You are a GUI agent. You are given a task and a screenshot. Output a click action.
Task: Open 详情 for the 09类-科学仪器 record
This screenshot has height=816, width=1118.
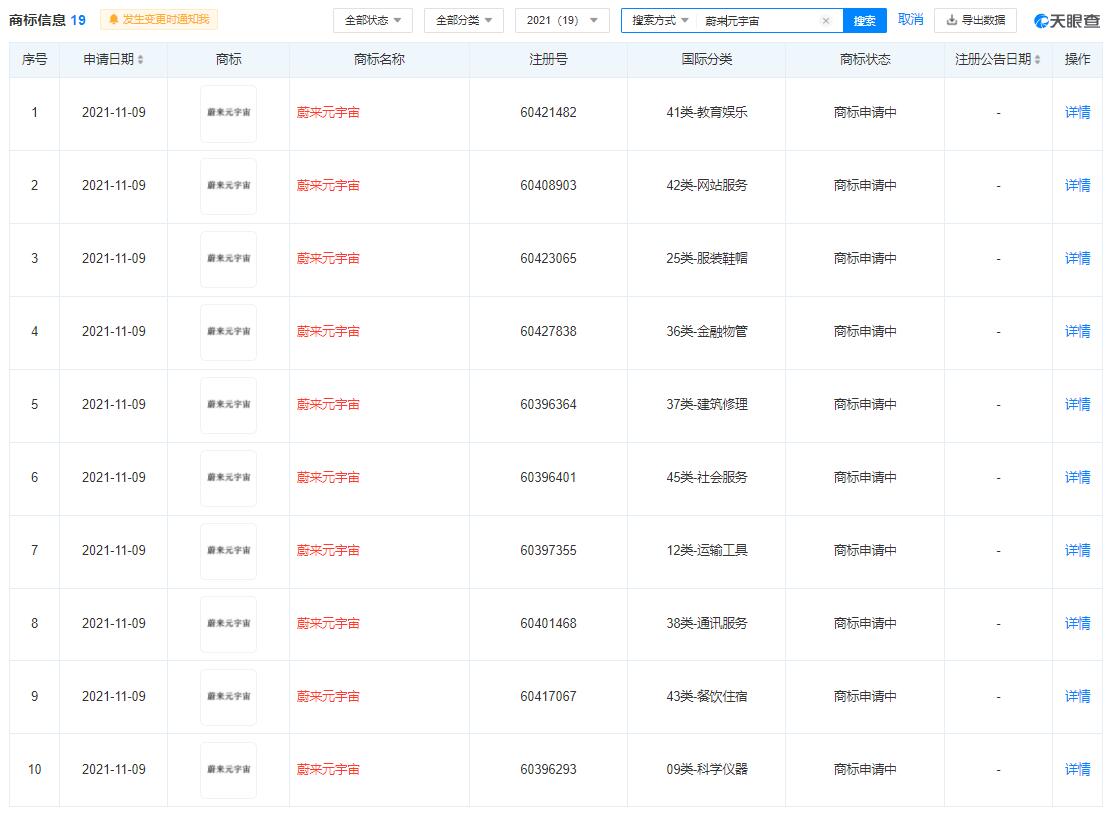[x=1076, y=769]
